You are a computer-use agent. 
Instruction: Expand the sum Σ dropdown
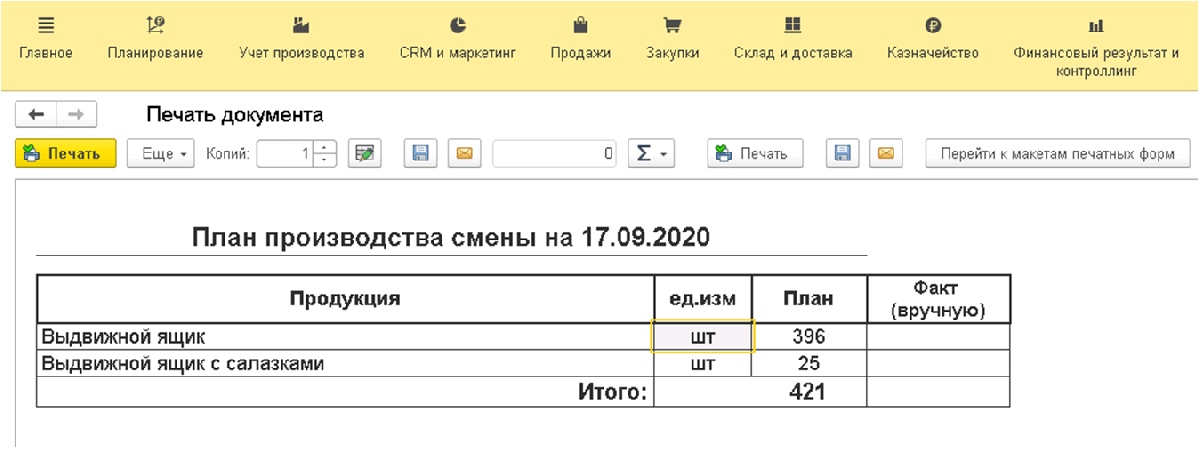click(x=652, y=154)
